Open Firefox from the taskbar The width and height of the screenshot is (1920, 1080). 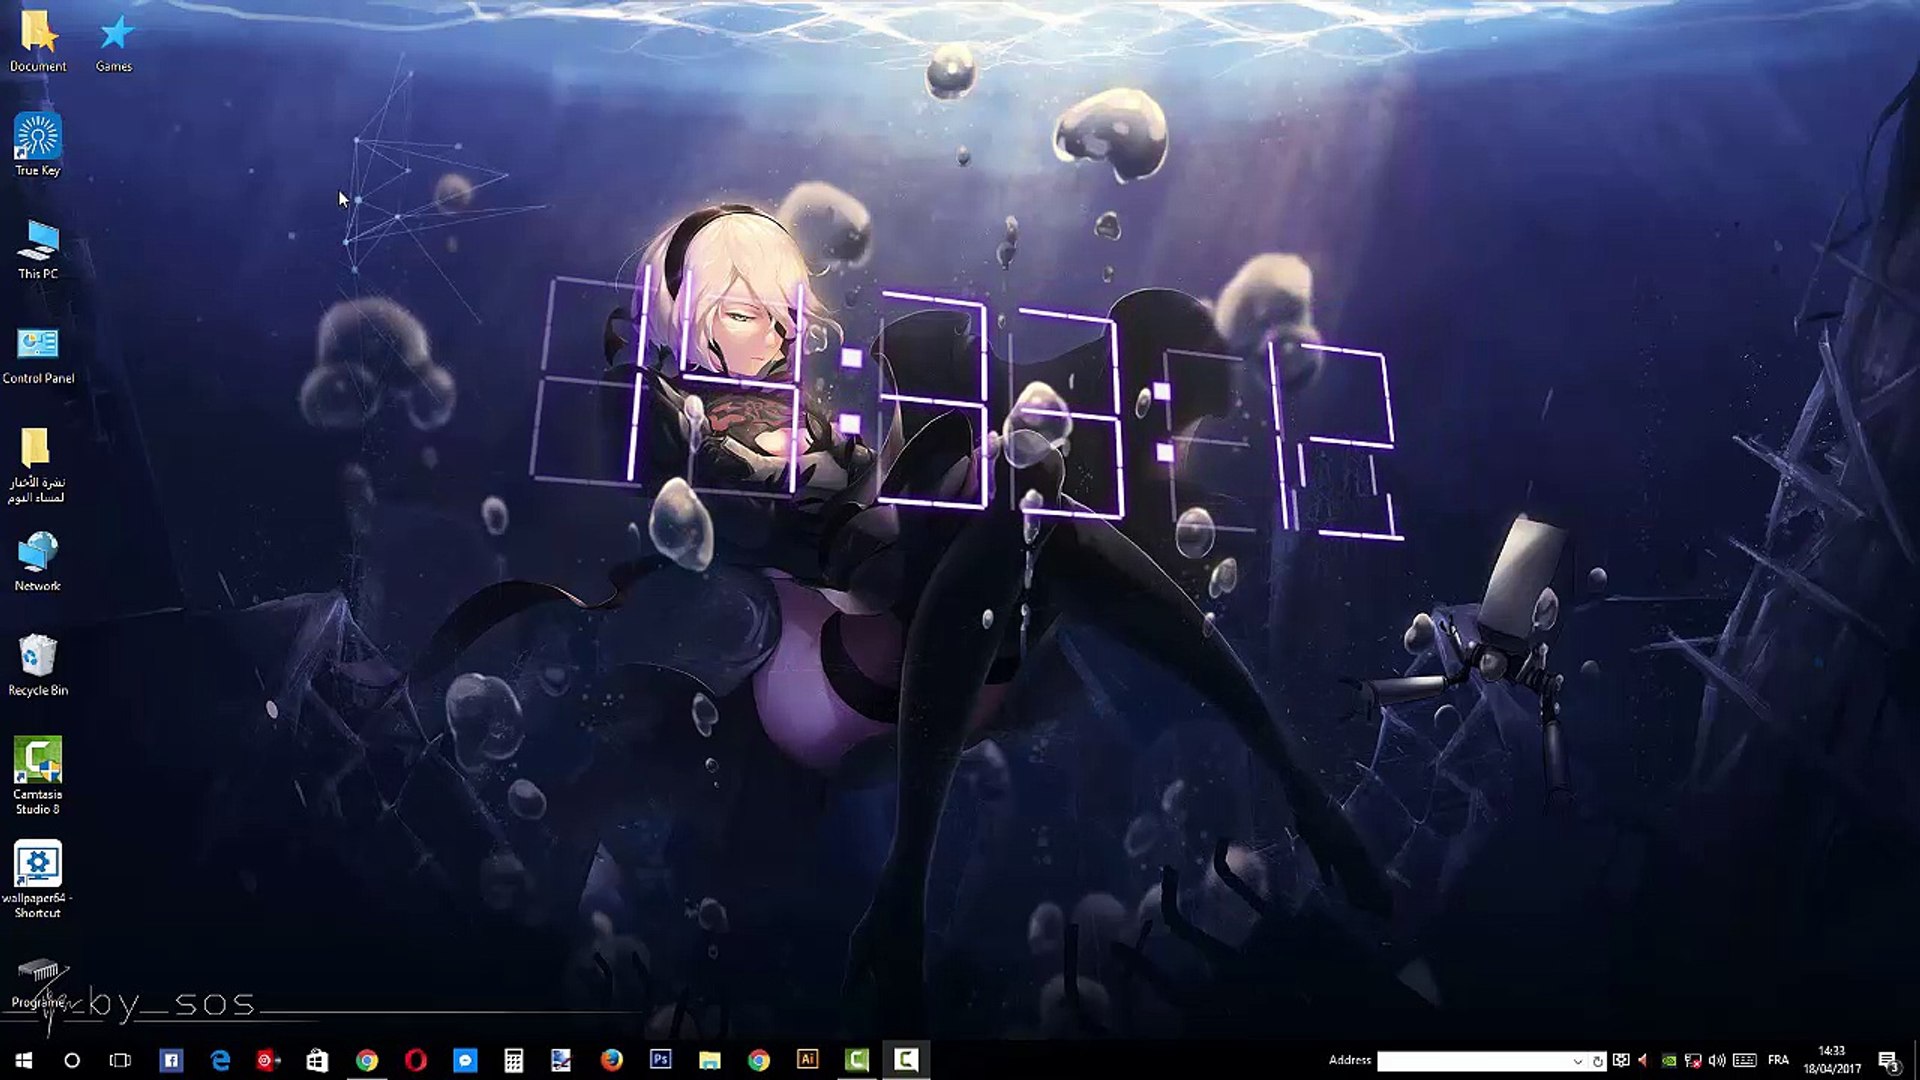pyautogui.click(x=611, y=1060)
